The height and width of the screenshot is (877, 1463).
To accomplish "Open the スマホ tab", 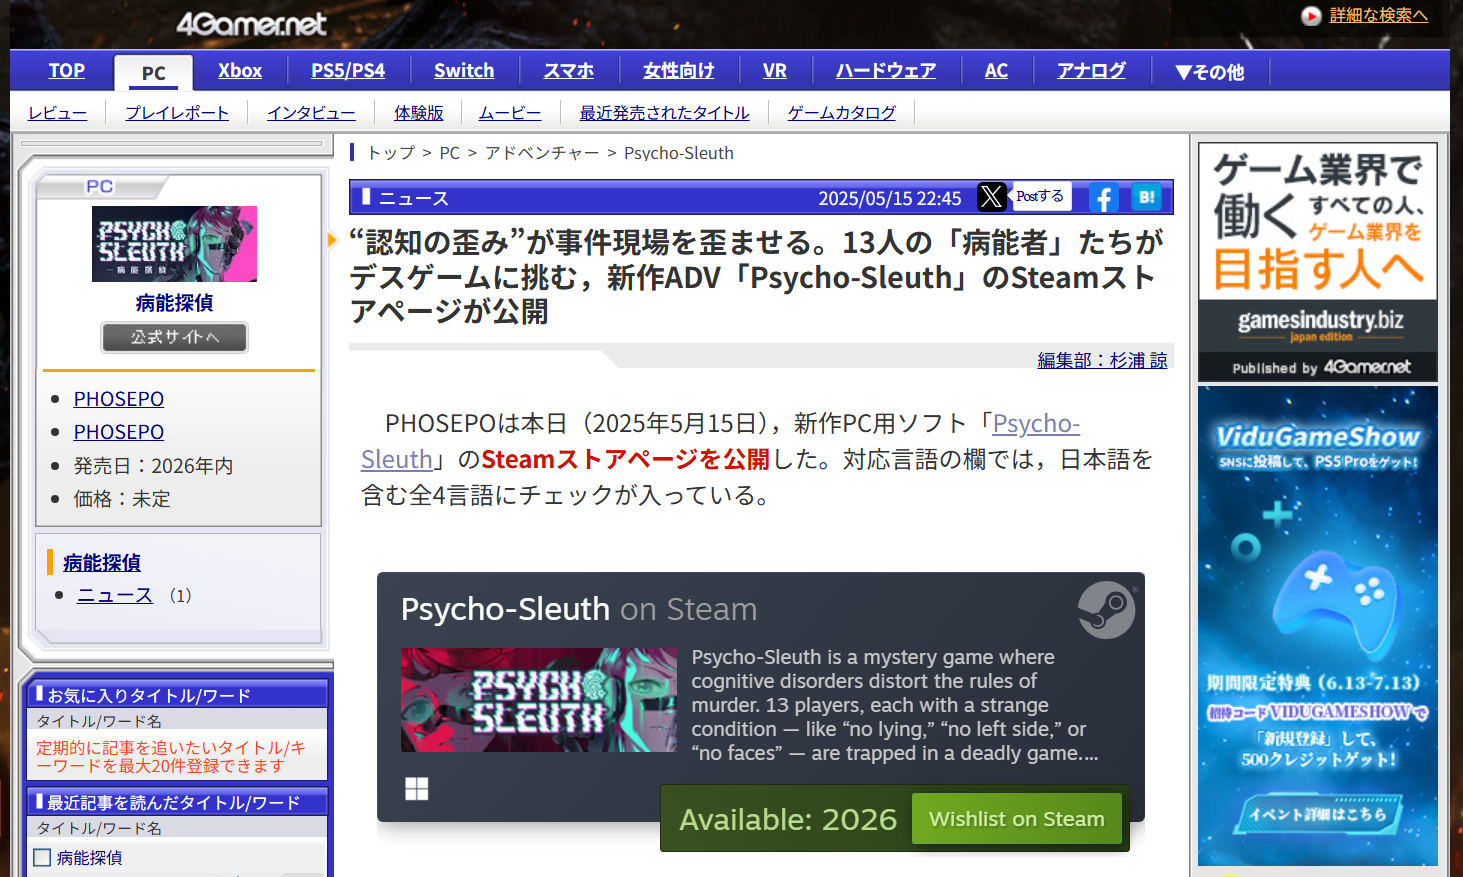I will click(569, 71).
